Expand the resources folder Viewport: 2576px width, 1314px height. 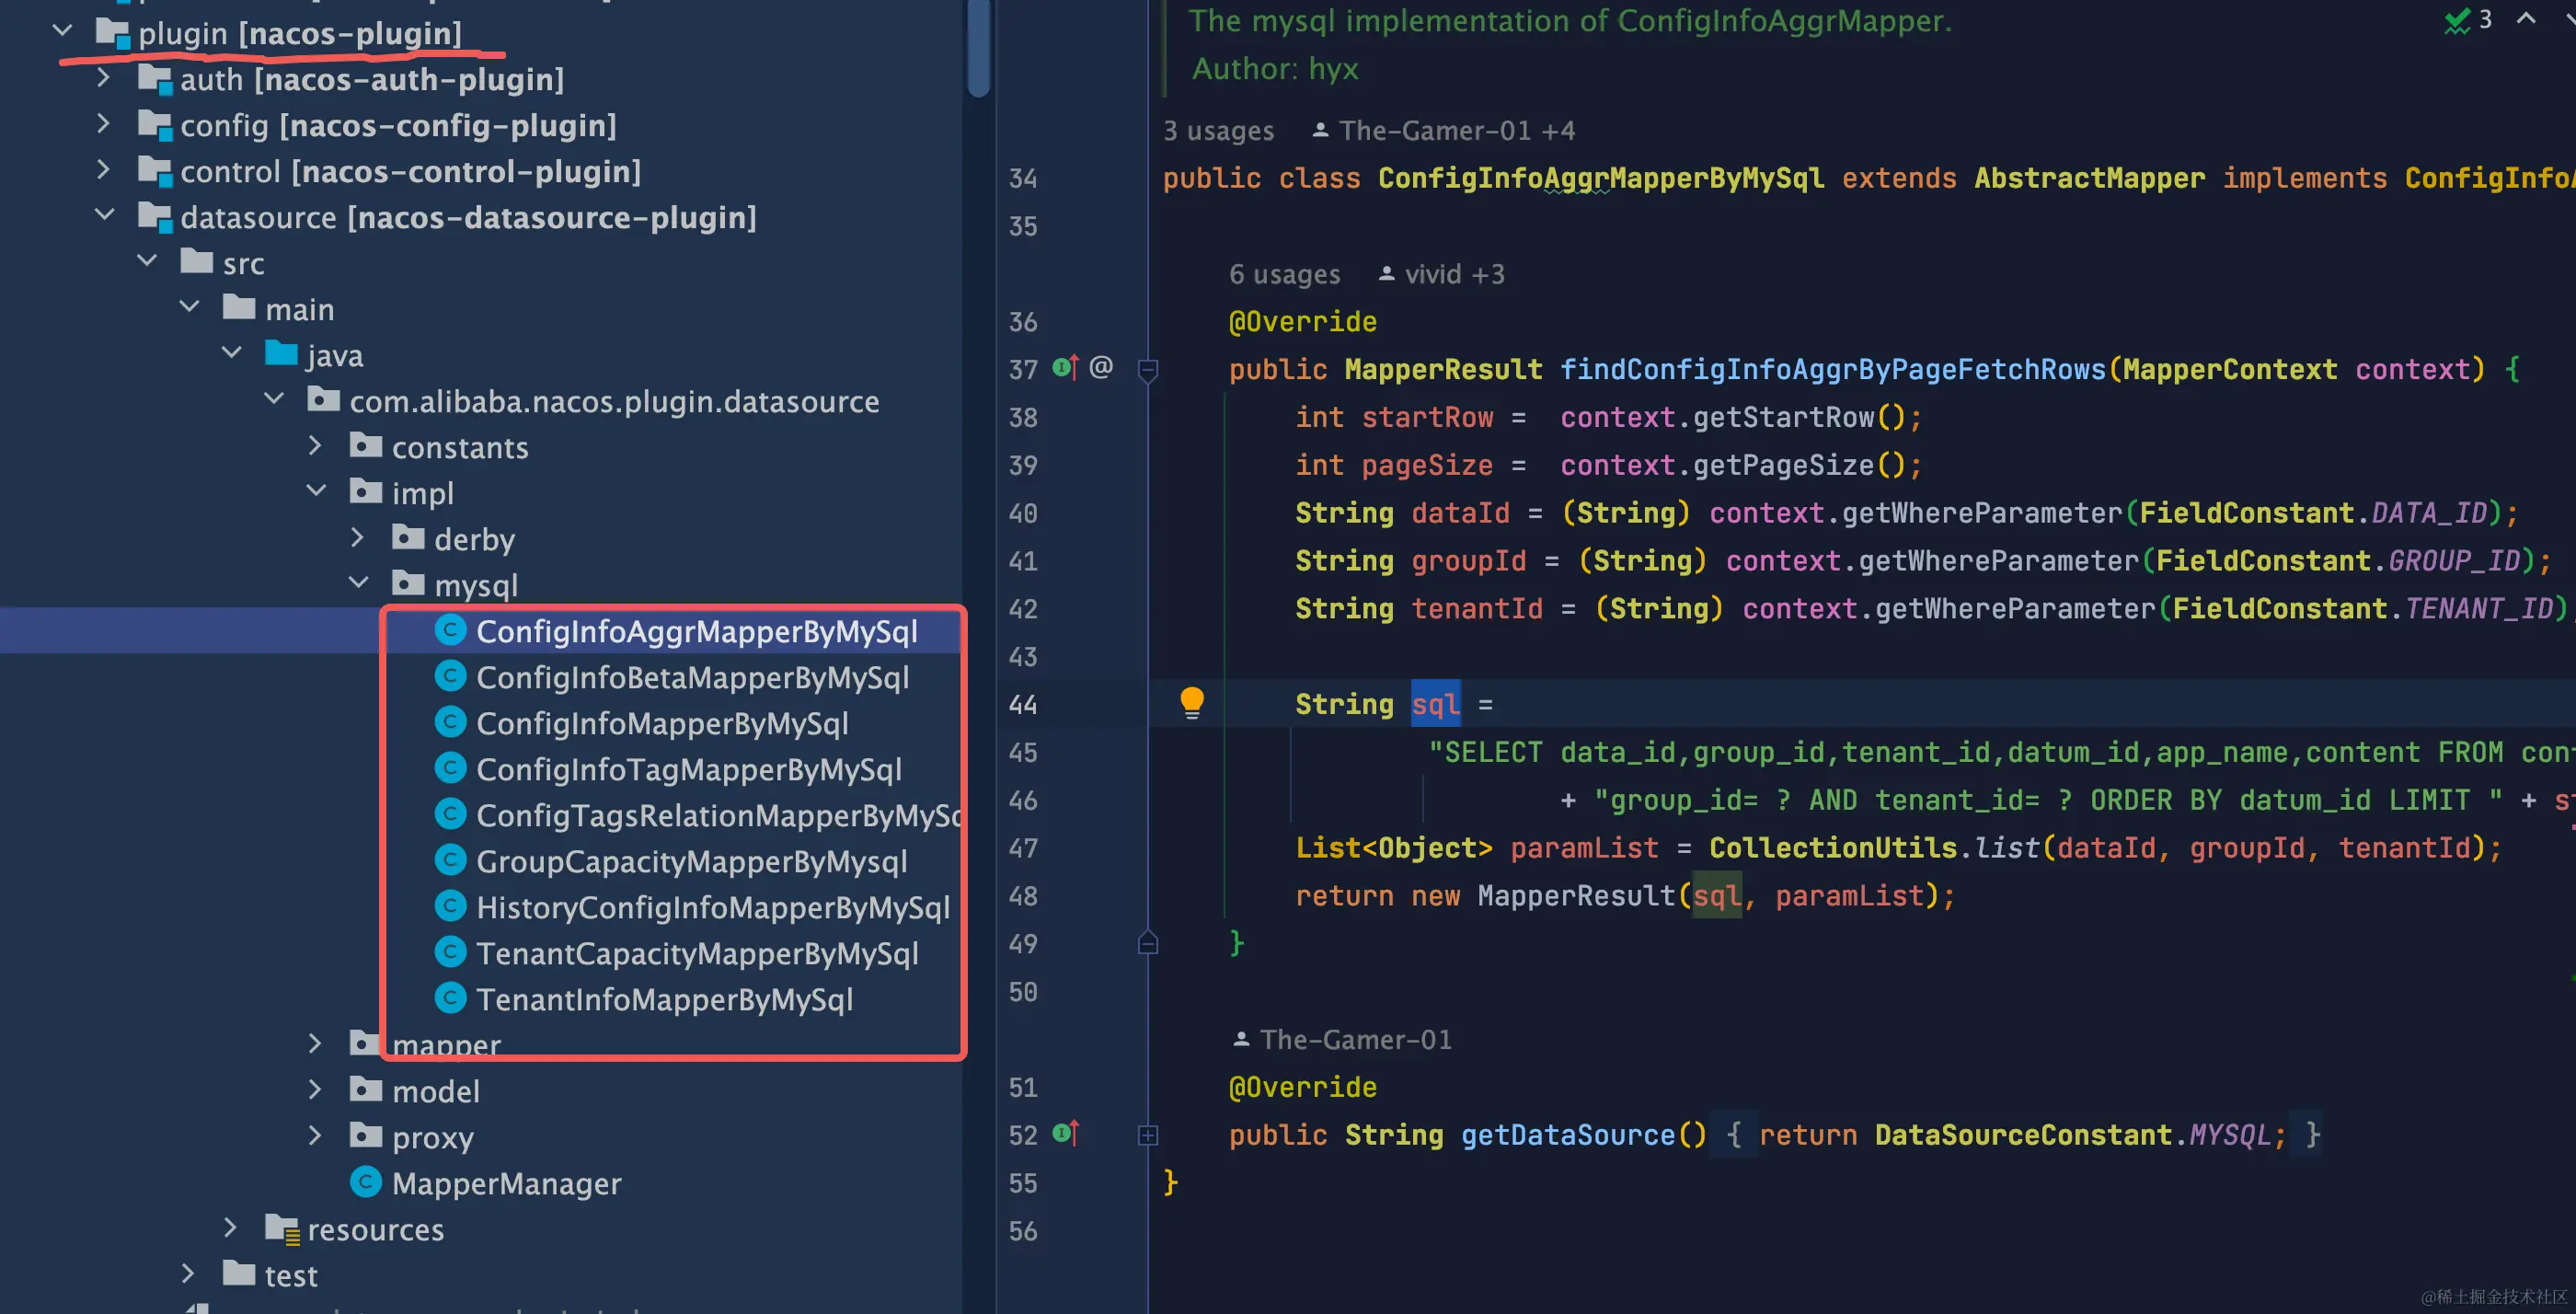coord(231,1228)
